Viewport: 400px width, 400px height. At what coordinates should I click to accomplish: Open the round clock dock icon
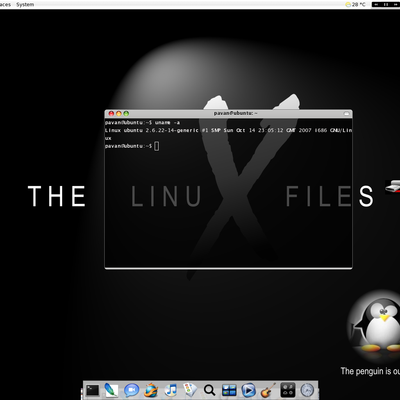click(x=307, y=390)
